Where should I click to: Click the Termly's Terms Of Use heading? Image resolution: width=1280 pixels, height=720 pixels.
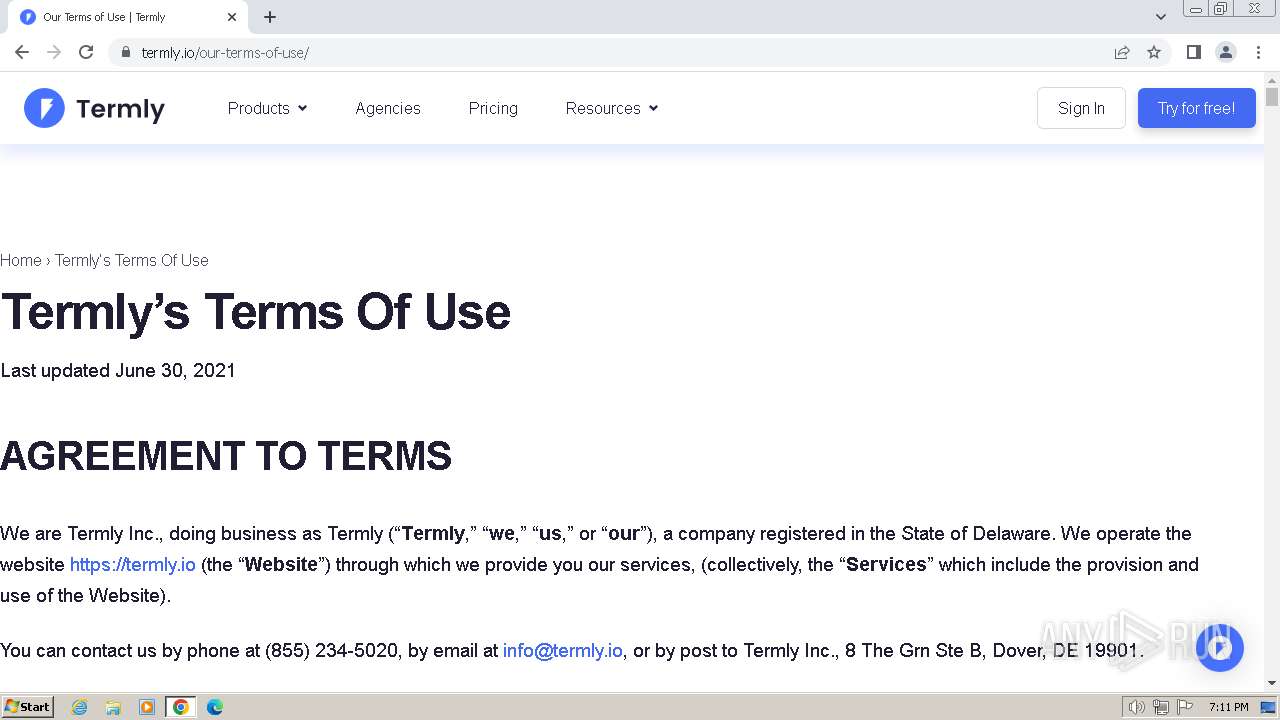[256, 312]
